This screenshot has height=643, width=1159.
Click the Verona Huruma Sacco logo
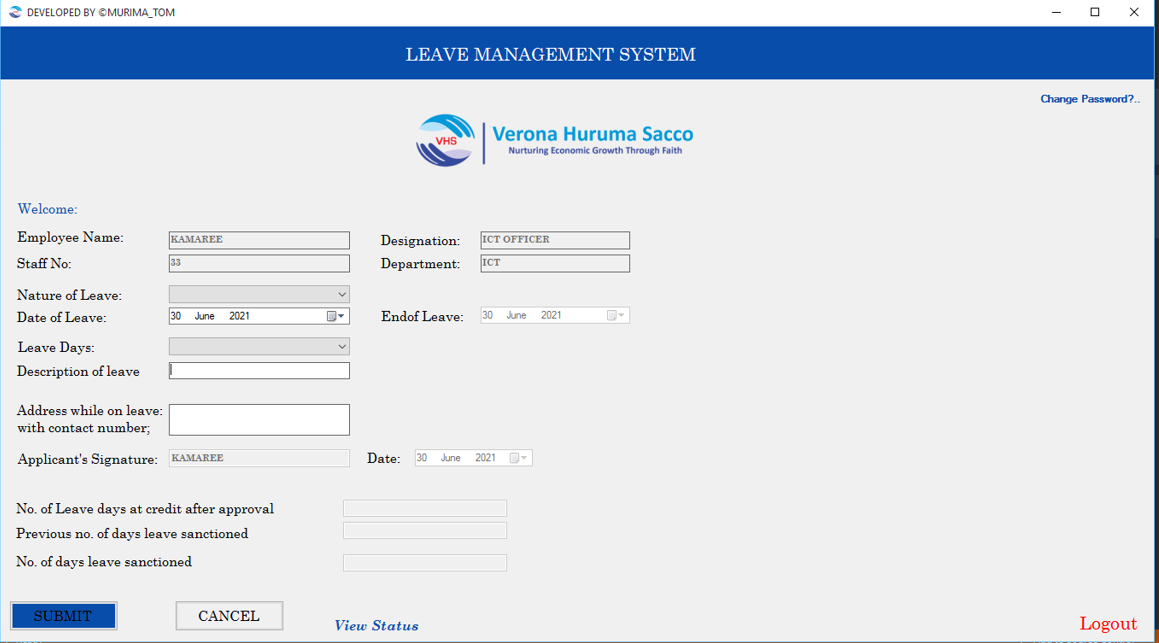pyautogui.click(x=554, y=141)
